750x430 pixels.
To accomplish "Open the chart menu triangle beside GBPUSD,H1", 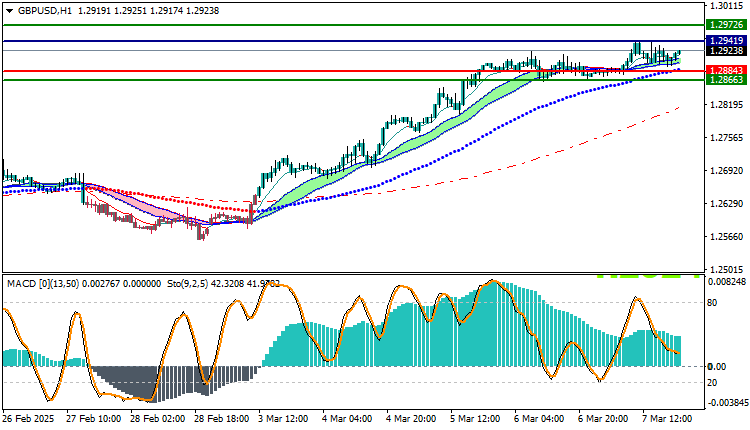I will pos(10,11).
